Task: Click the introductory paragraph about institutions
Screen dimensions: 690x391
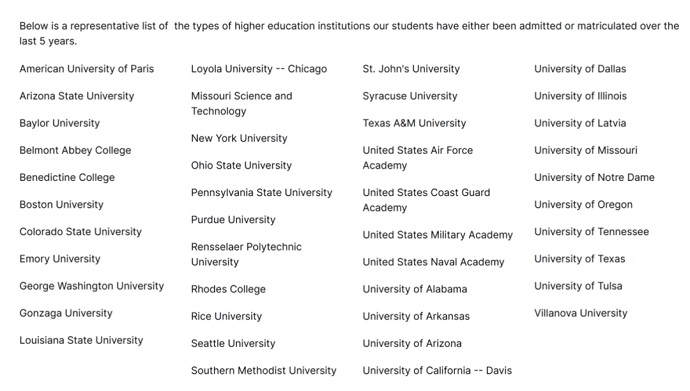Action: point(349,34)
